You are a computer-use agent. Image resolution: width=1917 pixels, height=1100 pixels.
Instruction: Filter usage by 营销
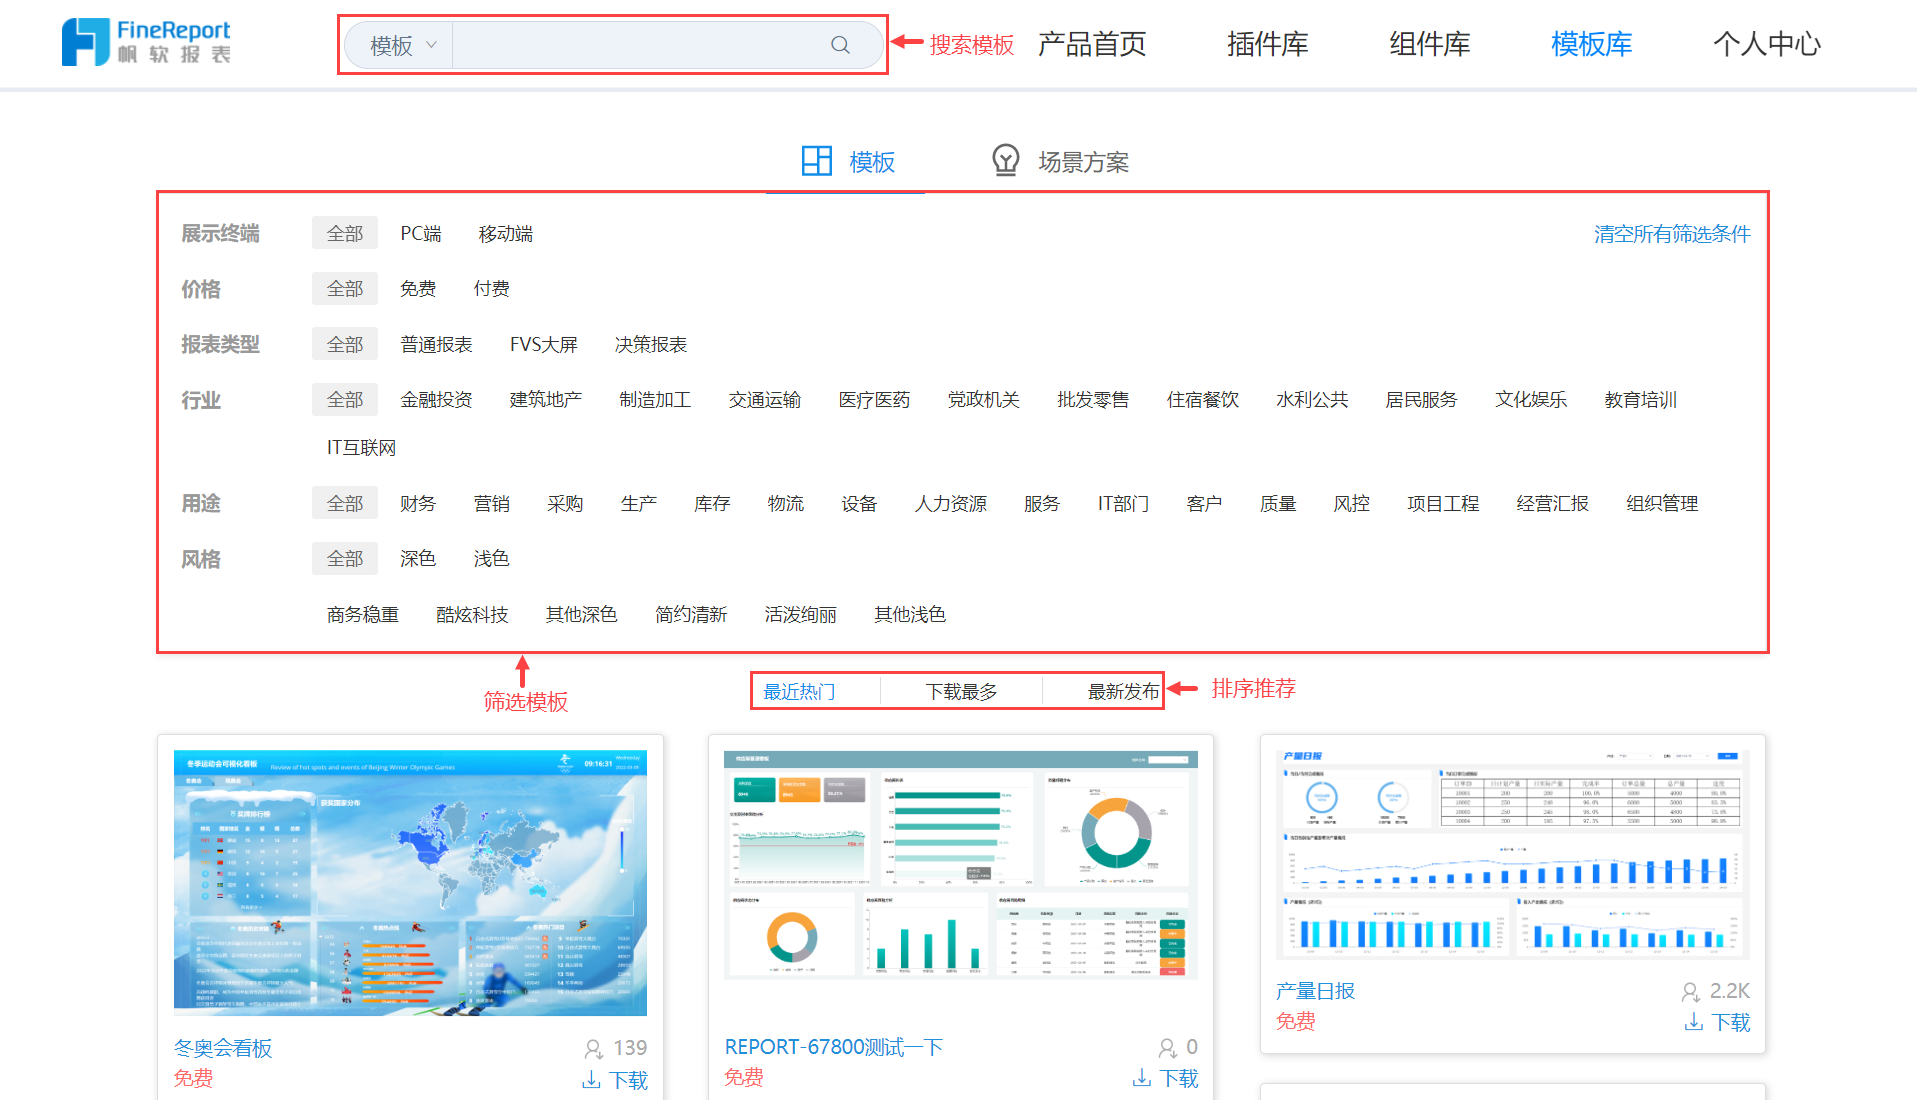point(491,503)
